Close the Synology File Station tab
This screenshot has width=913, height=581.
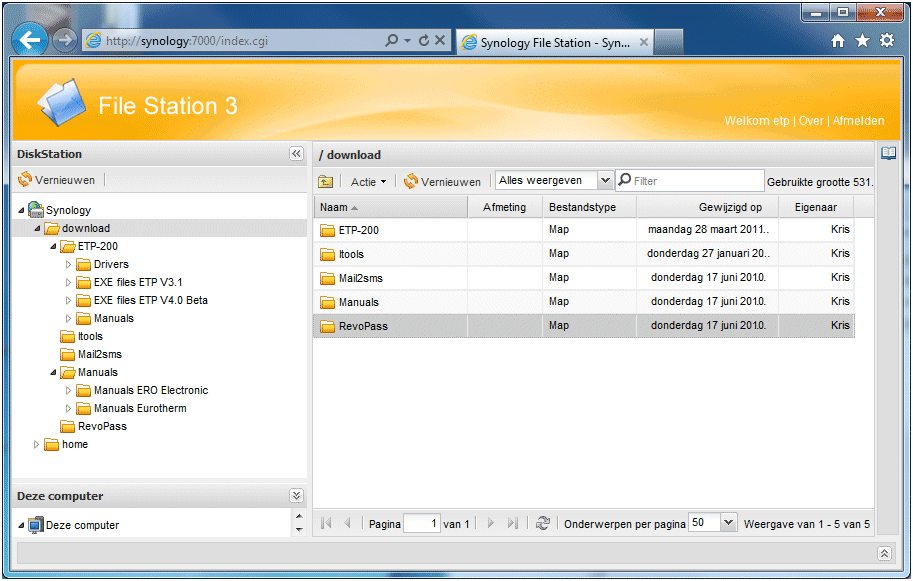point(643,42)
